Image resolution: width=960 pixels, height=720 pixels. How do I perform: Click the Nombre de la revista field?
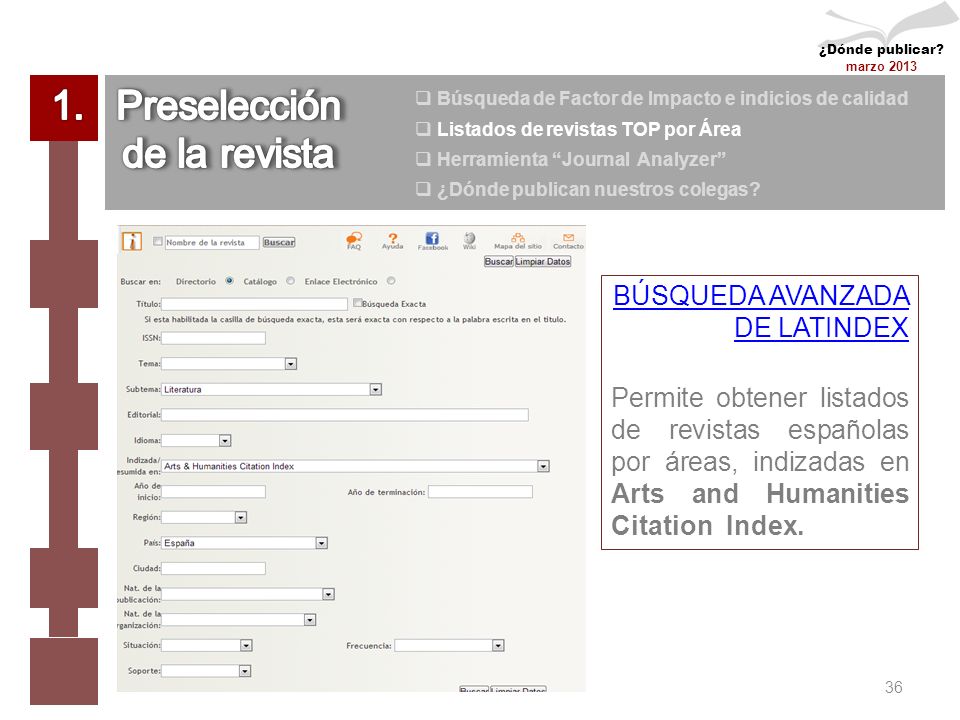(212, 242)
